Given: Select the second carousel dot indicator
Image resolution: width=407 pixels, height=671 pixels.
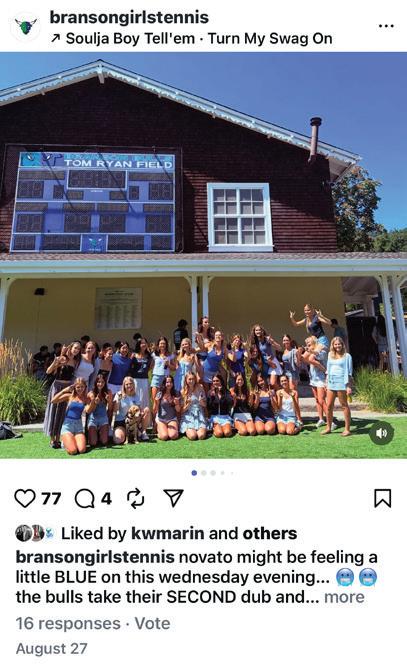Looking at the screenshot, I should [x=204, y=473].
